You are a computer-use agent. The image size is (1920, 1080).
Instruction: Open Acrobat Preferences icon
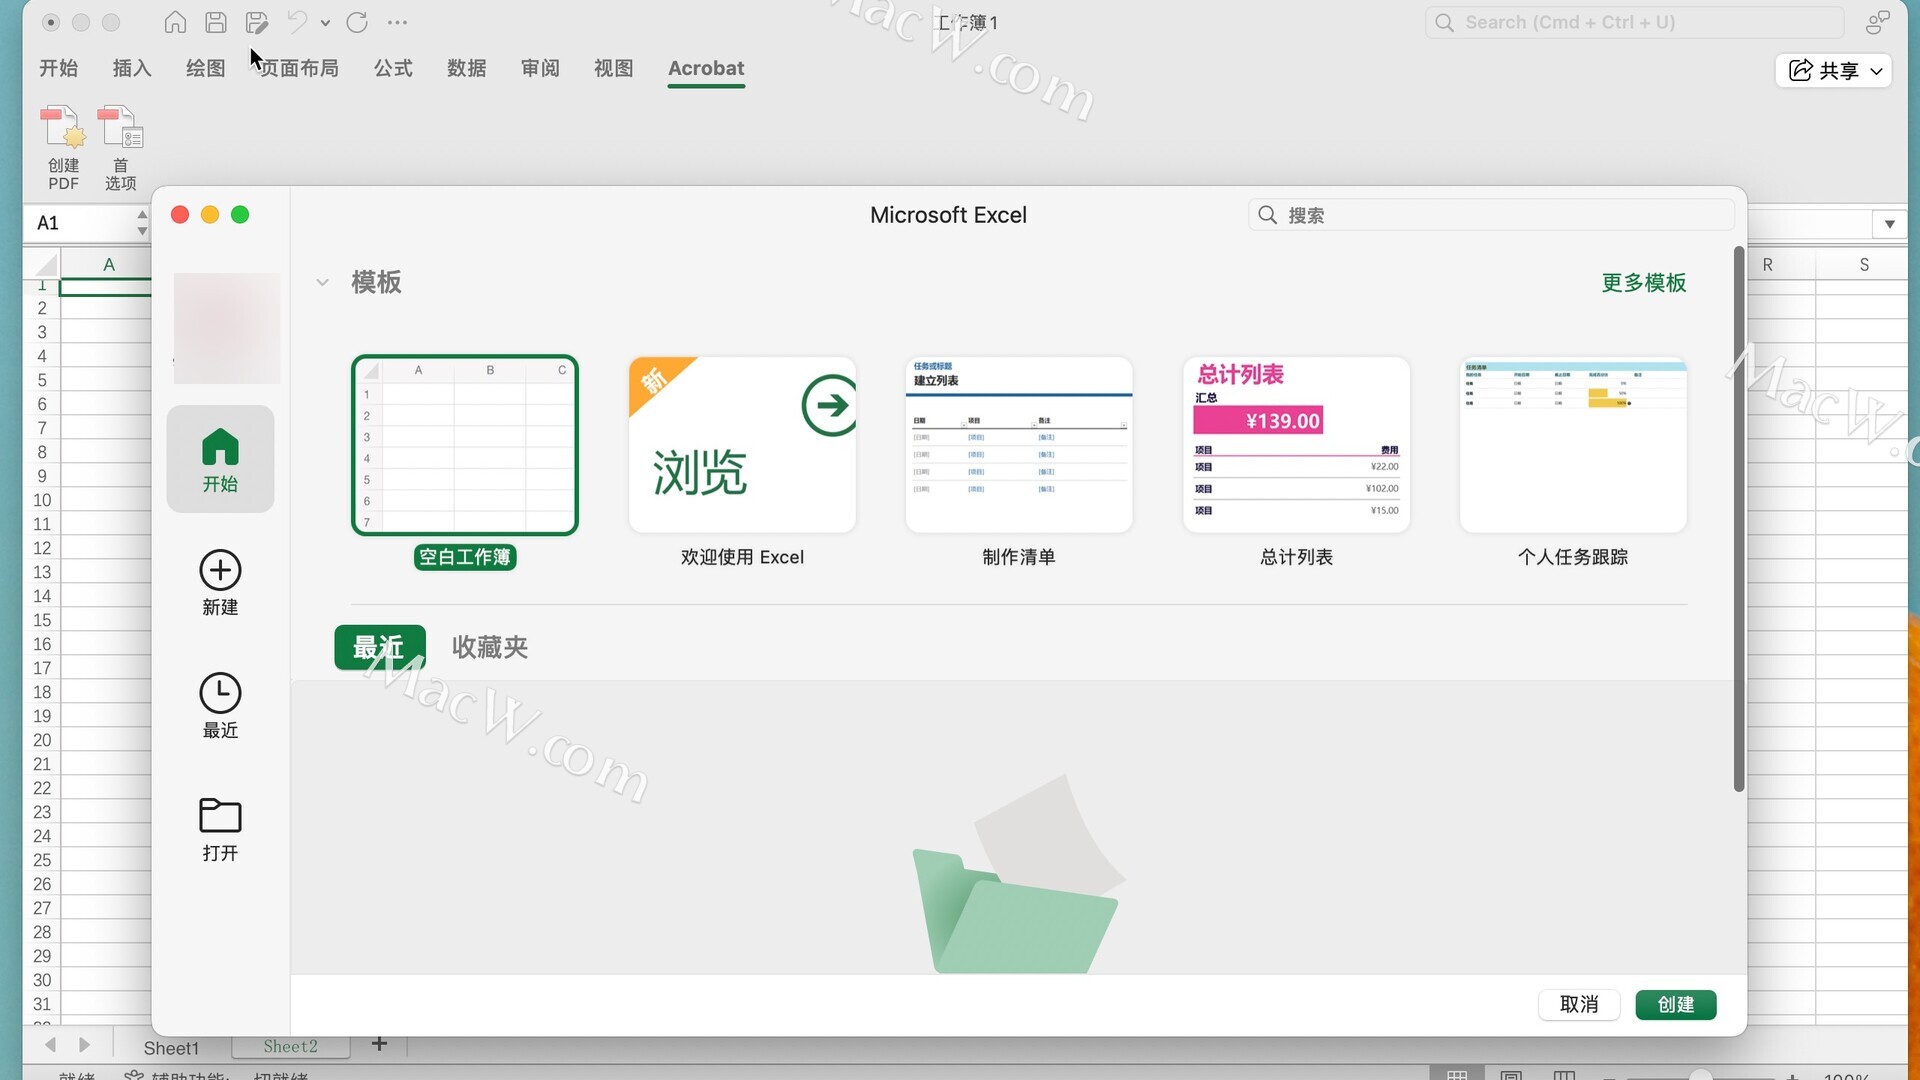click(x=120, y=128)
